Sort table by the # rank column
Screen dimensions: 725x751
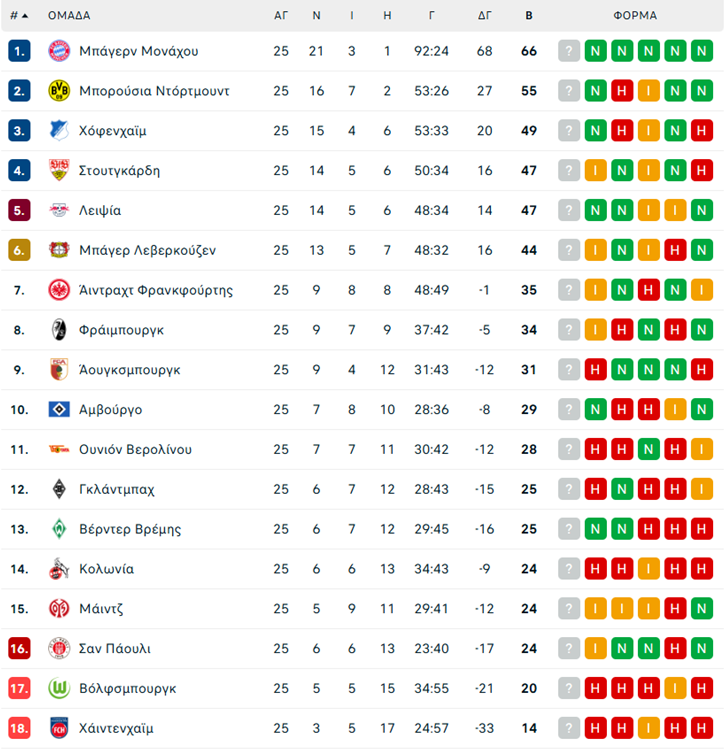pos(19,15)
